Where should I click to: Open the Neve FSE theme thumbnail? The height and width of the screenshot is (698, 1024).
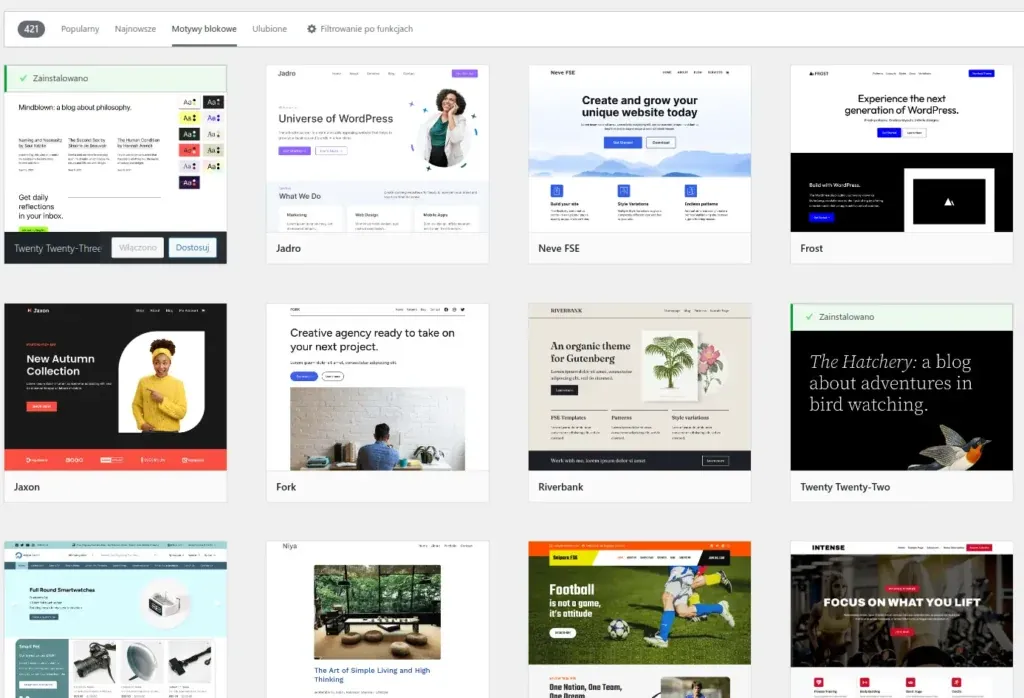[639, 148]
